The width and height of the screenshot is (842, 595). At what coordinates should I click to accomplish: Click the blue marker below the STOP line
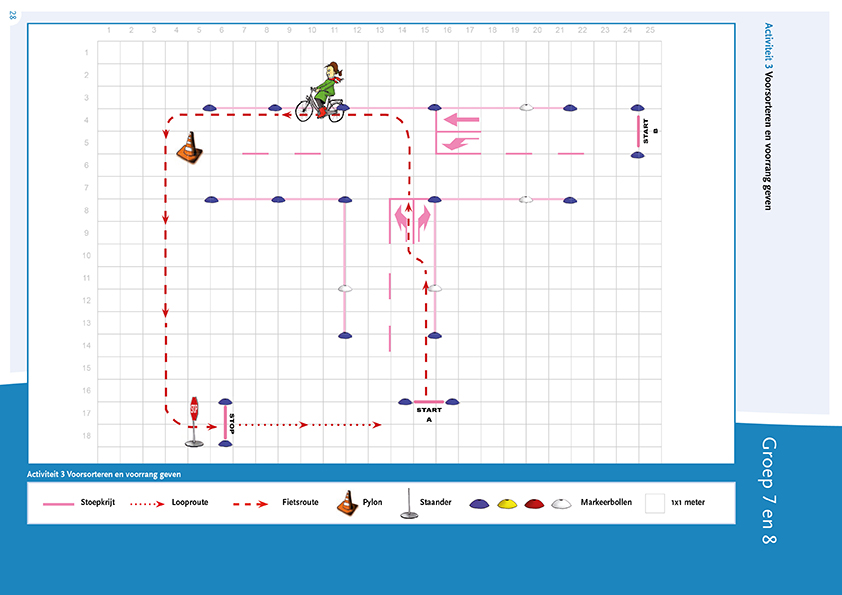[x=226, y=444]
